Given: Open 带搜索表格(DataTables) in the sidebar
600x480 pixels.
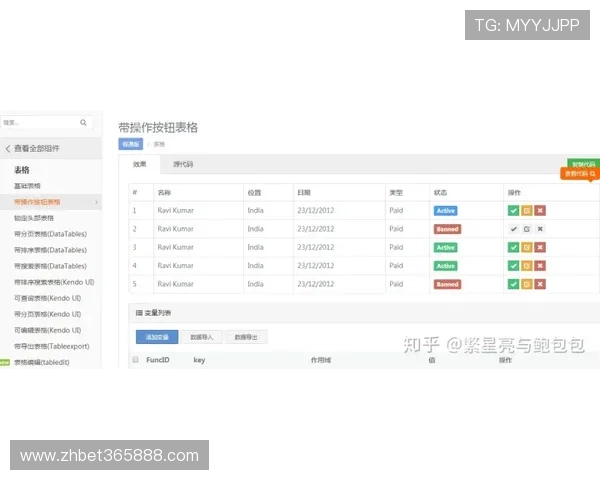Looking at the screenshot, I should 51,266.
